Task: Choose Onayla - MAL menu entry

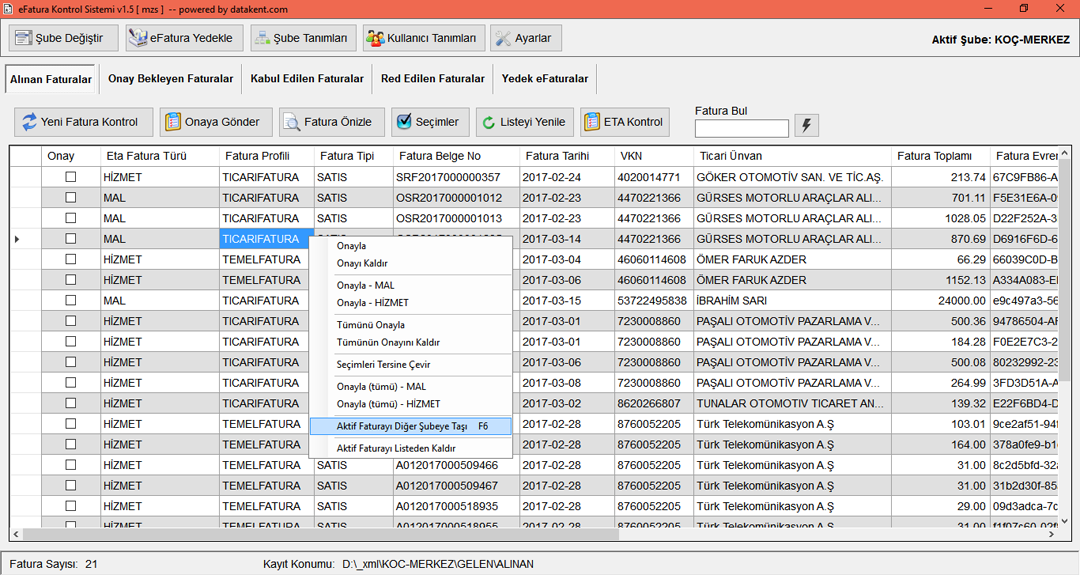Action: 411,285
